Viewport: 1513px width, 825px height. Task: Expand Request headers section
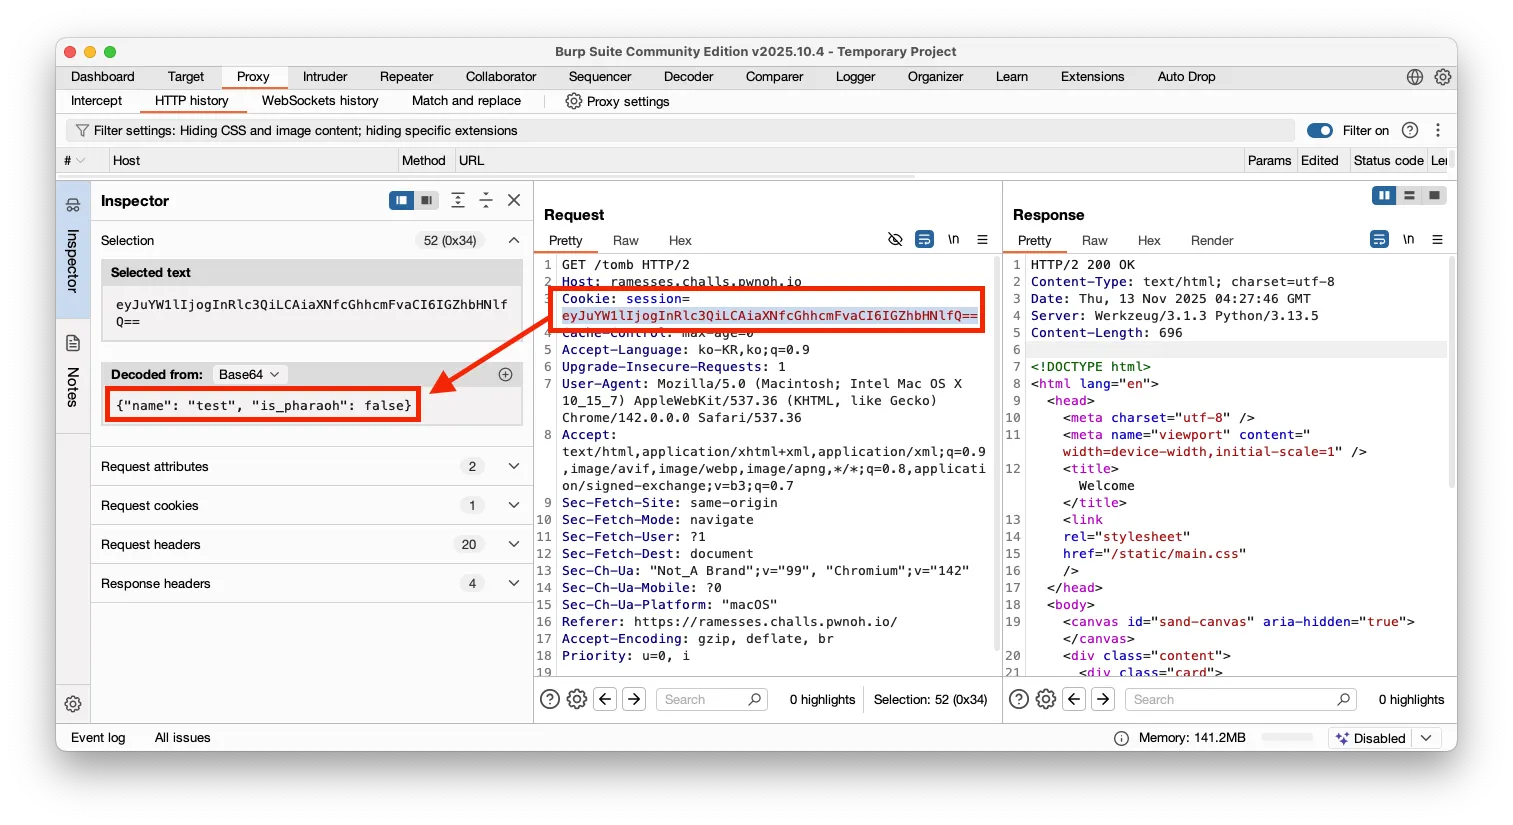514,544
